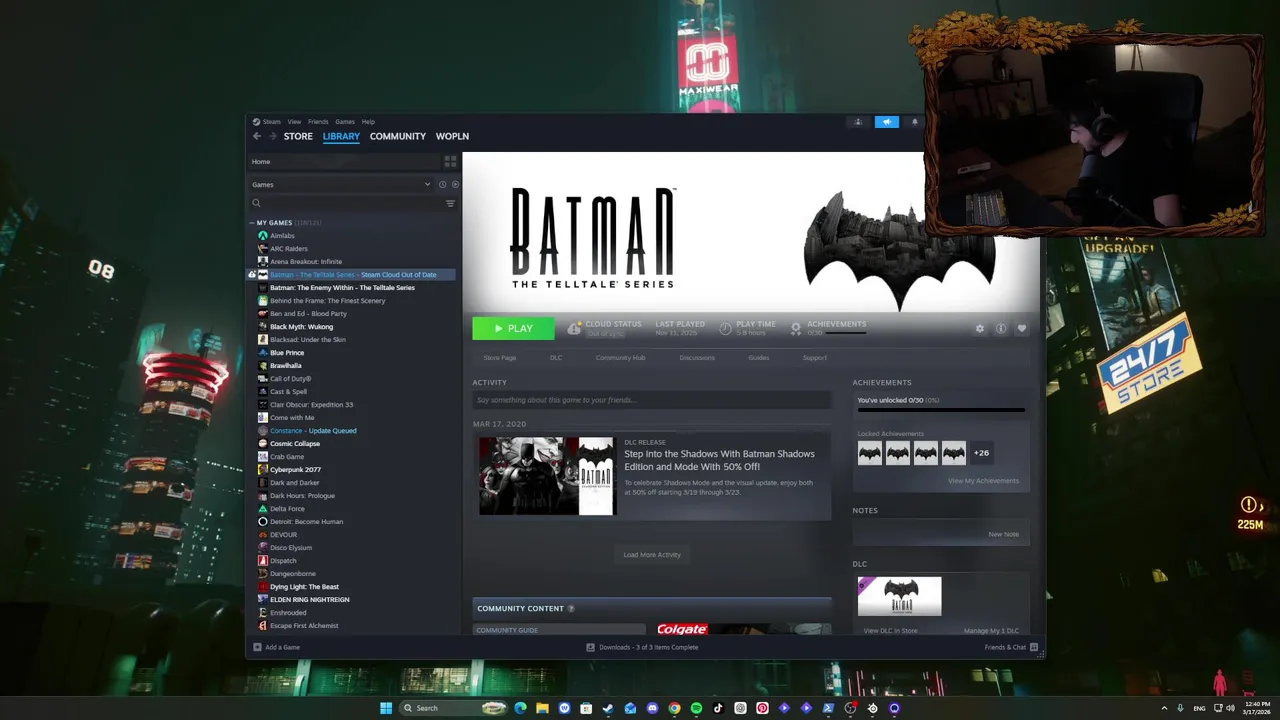Open TikTok from the taskbar
The image size is (1280, 720).
718,708
